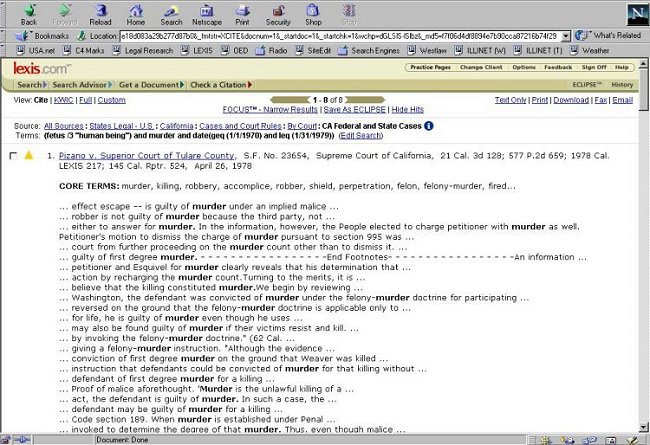This screenshot has height=445, width=650.
Task: Click the blue source info icon
Action: [x=429, y=126]
